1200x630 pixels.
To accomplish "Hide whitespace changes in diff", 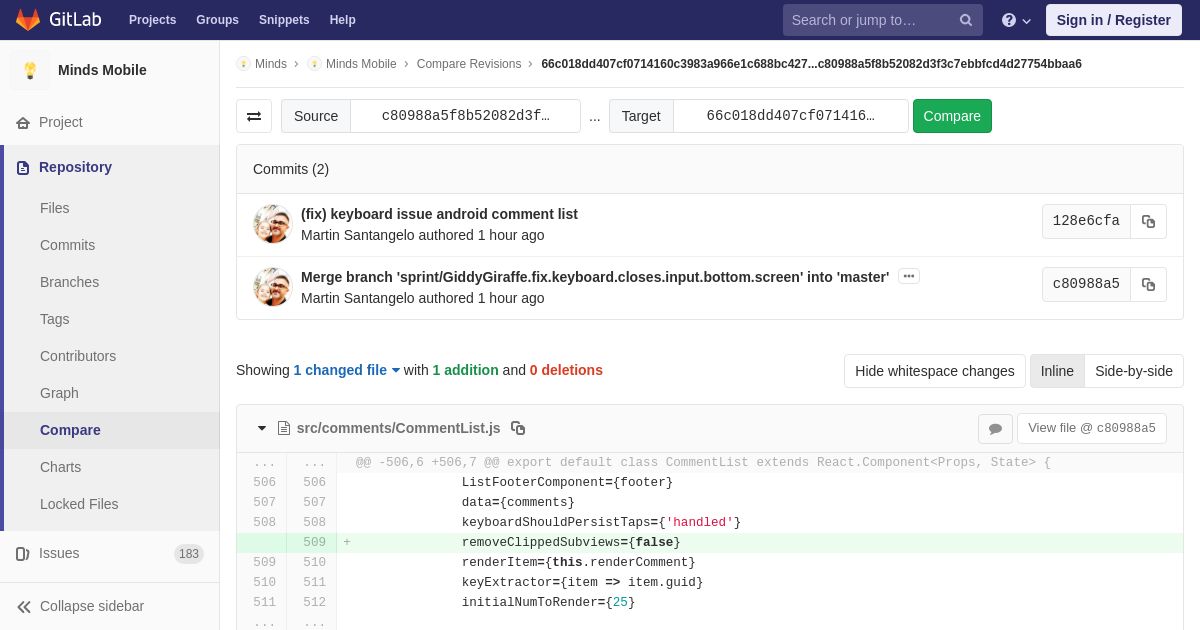I will pyautogui.click(x=934, y=371).
